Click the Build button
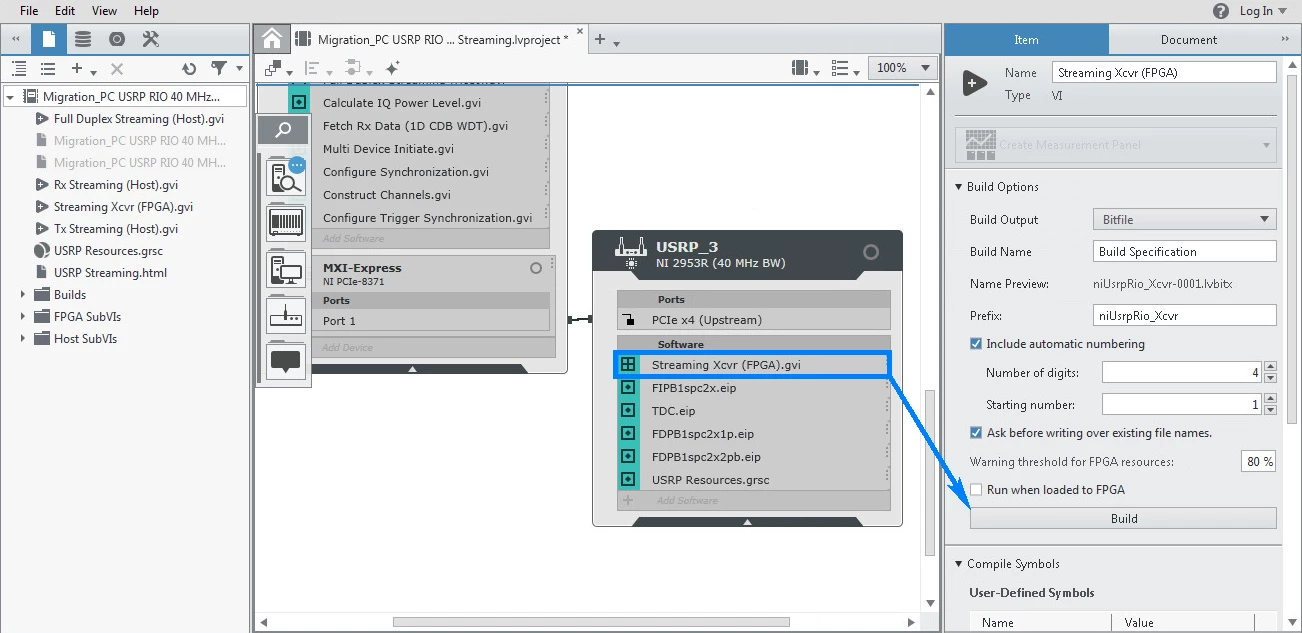This screenshot has width=1302, height=633. click(x=1123, y=518)
